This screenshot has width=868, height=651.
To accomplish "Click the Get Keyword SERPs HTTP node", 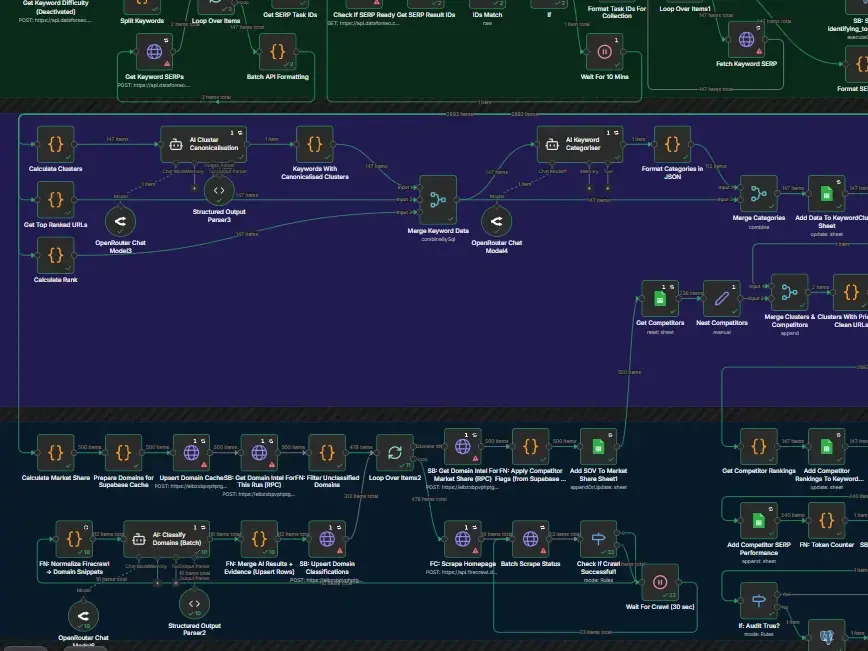I will click(155, 51).
